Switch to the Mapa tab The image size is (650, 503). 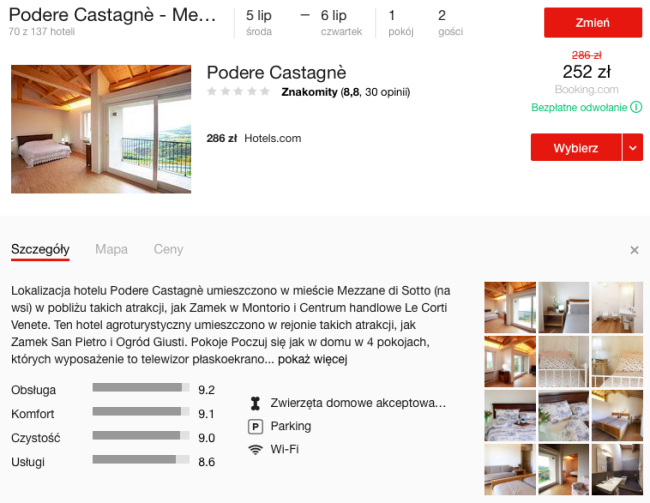(112, 249)
